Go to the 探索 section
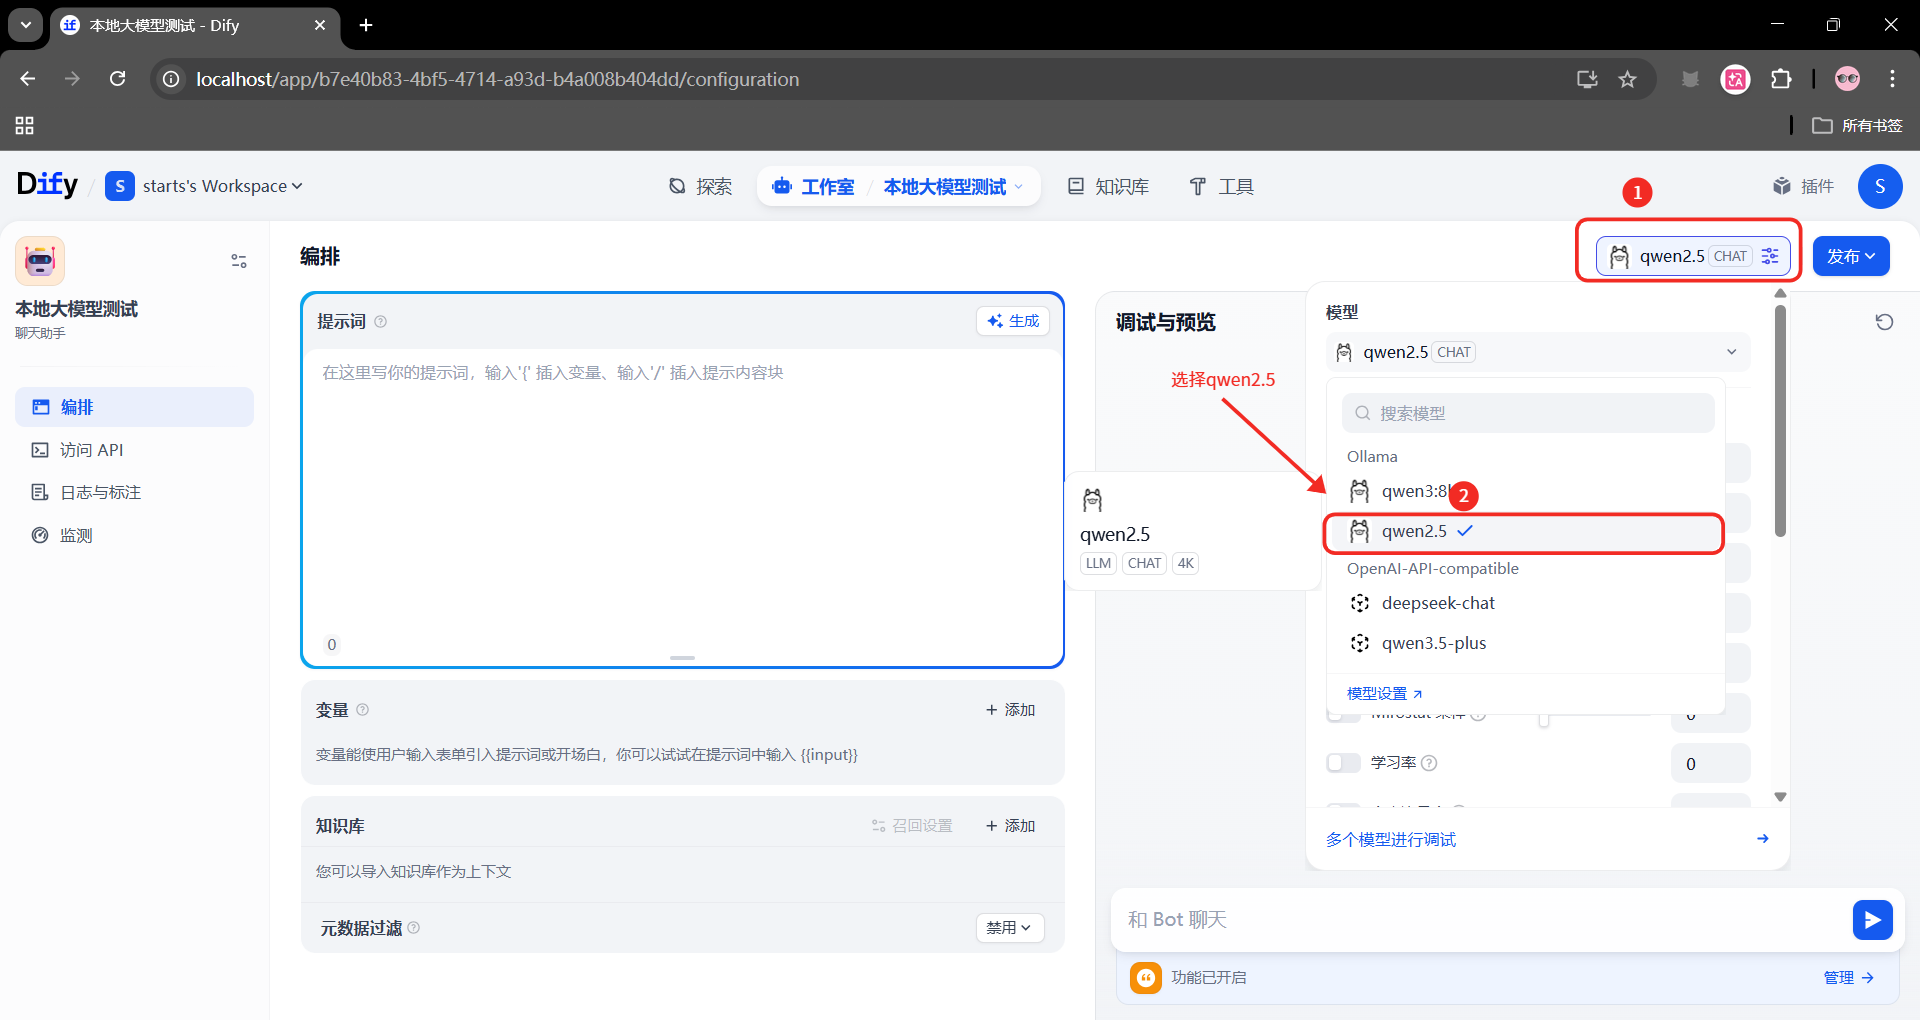Viewport: 1920px width, 1020px height. point(700,186)
